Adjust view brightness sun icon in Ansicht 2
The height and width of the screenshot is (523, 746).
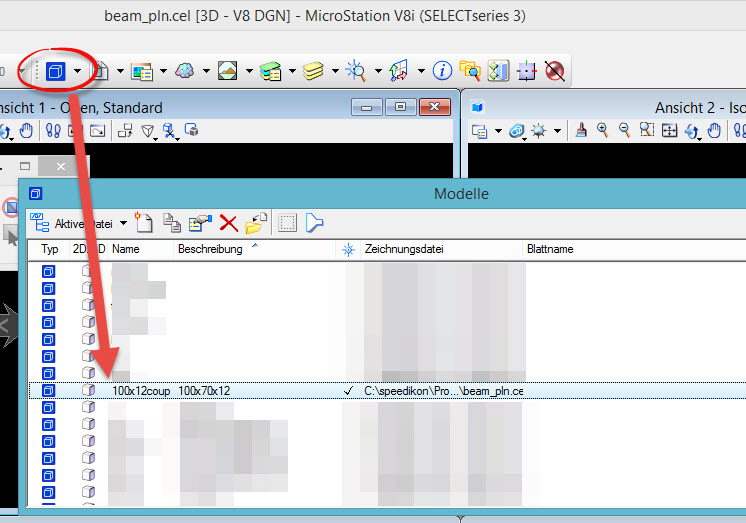pyautogui.click(x=539, y=131)
